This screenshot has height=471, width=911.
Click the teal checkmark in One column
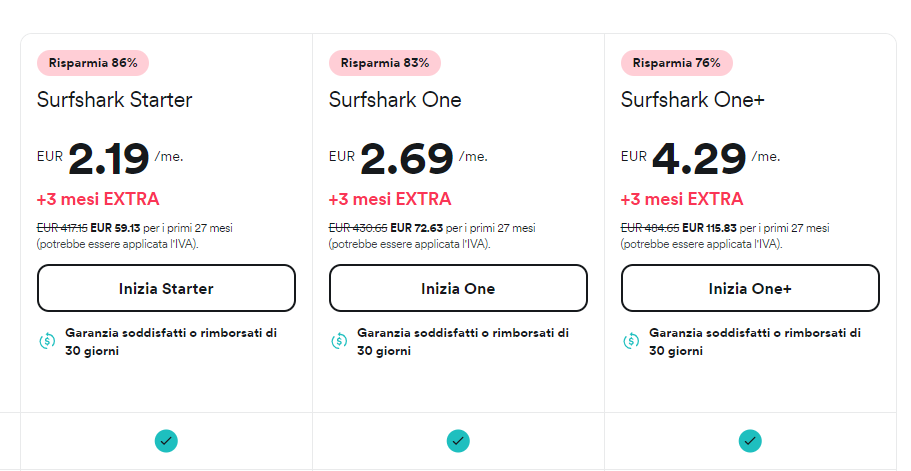[458, 440]
